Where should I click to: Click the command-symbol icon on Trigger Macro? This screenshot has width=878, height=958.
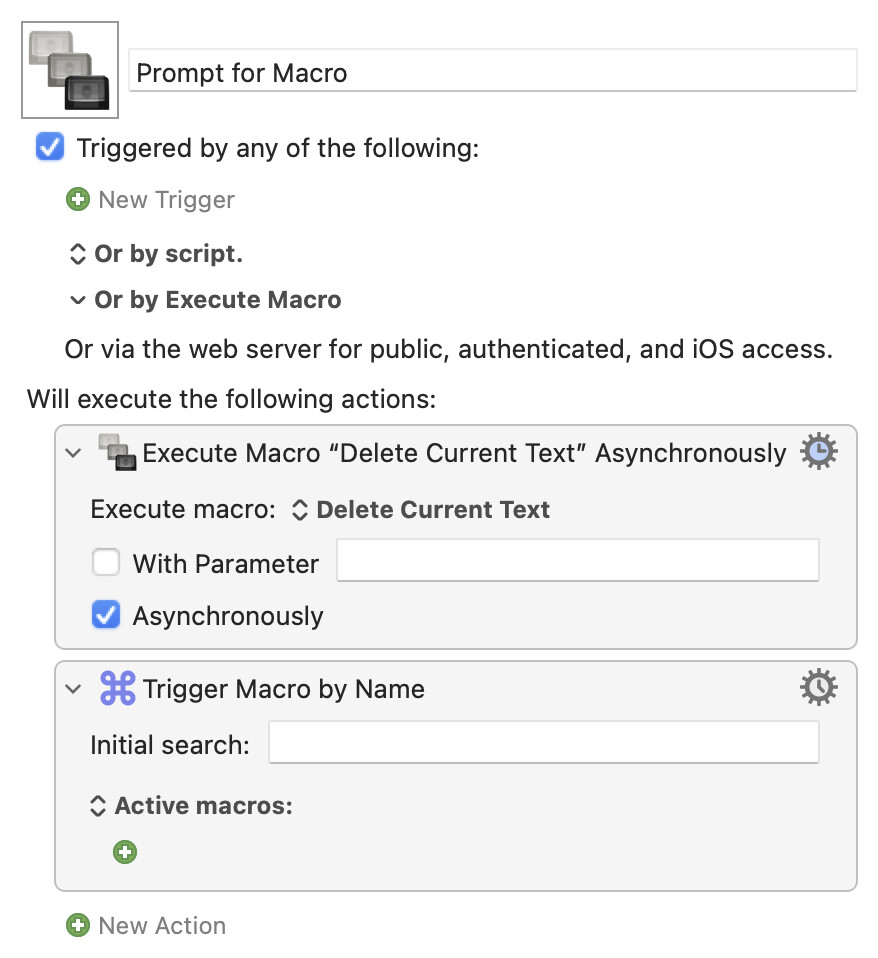(117, 688)
